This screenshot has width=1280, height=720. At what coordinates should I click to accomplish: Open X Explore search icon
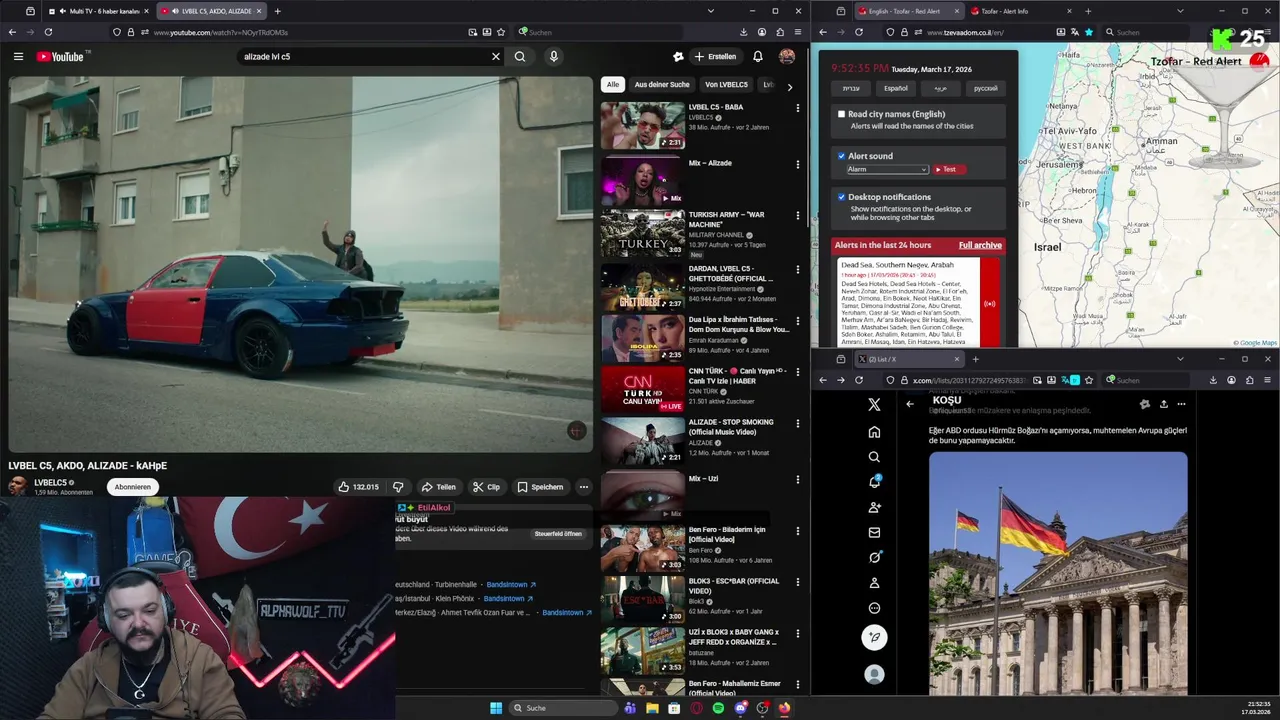[x=874, y=457]
